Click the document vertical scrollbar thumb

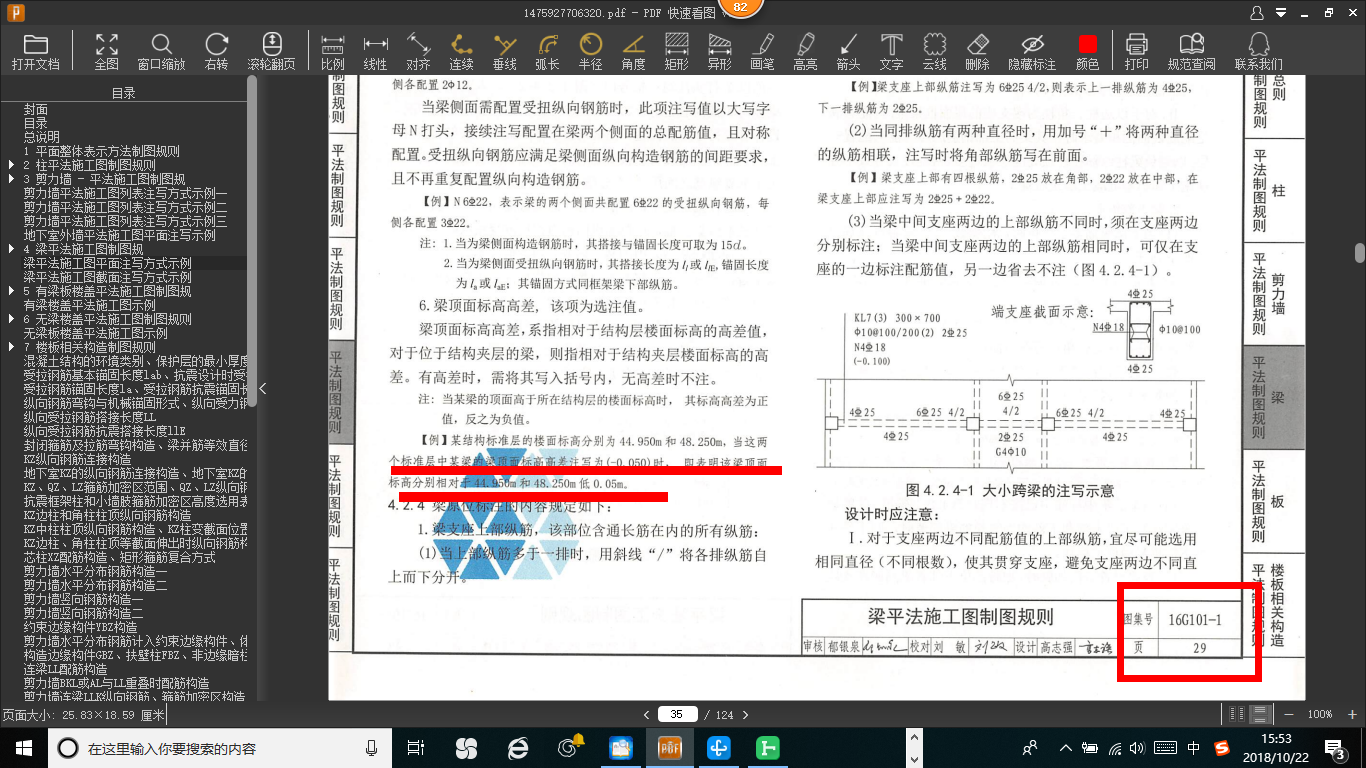point(1360,252)
